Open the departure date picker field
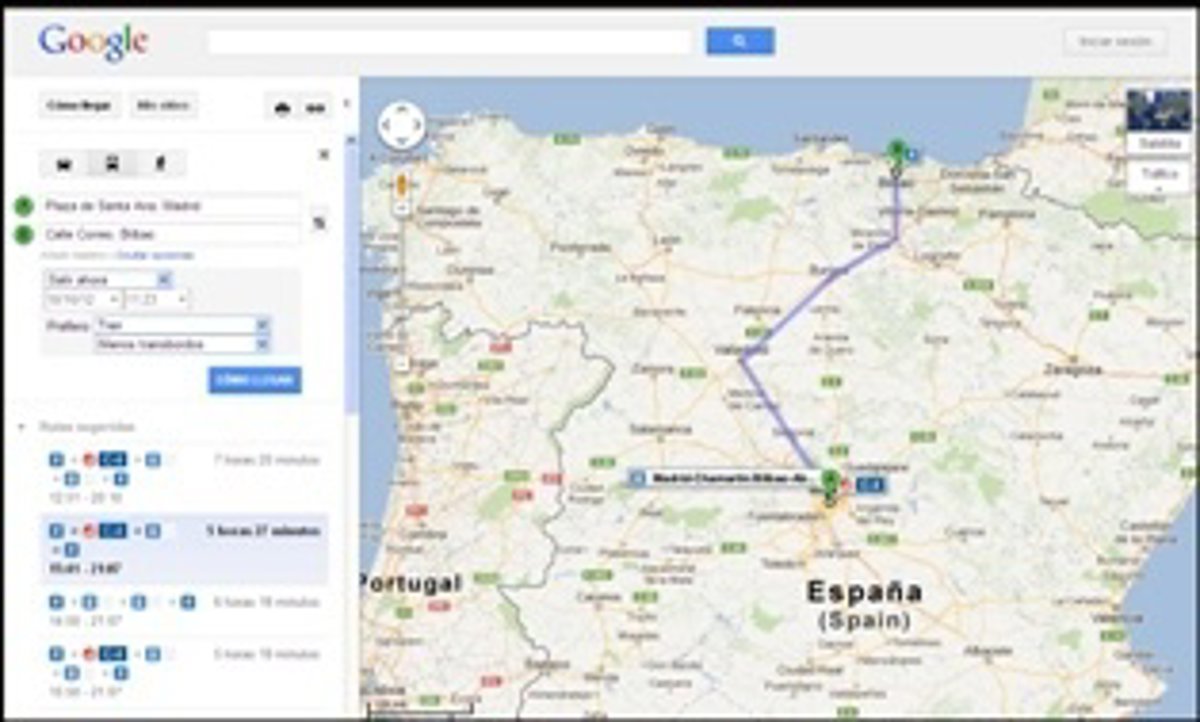This screenshot has height=722, width=1200. coord(82,299)
